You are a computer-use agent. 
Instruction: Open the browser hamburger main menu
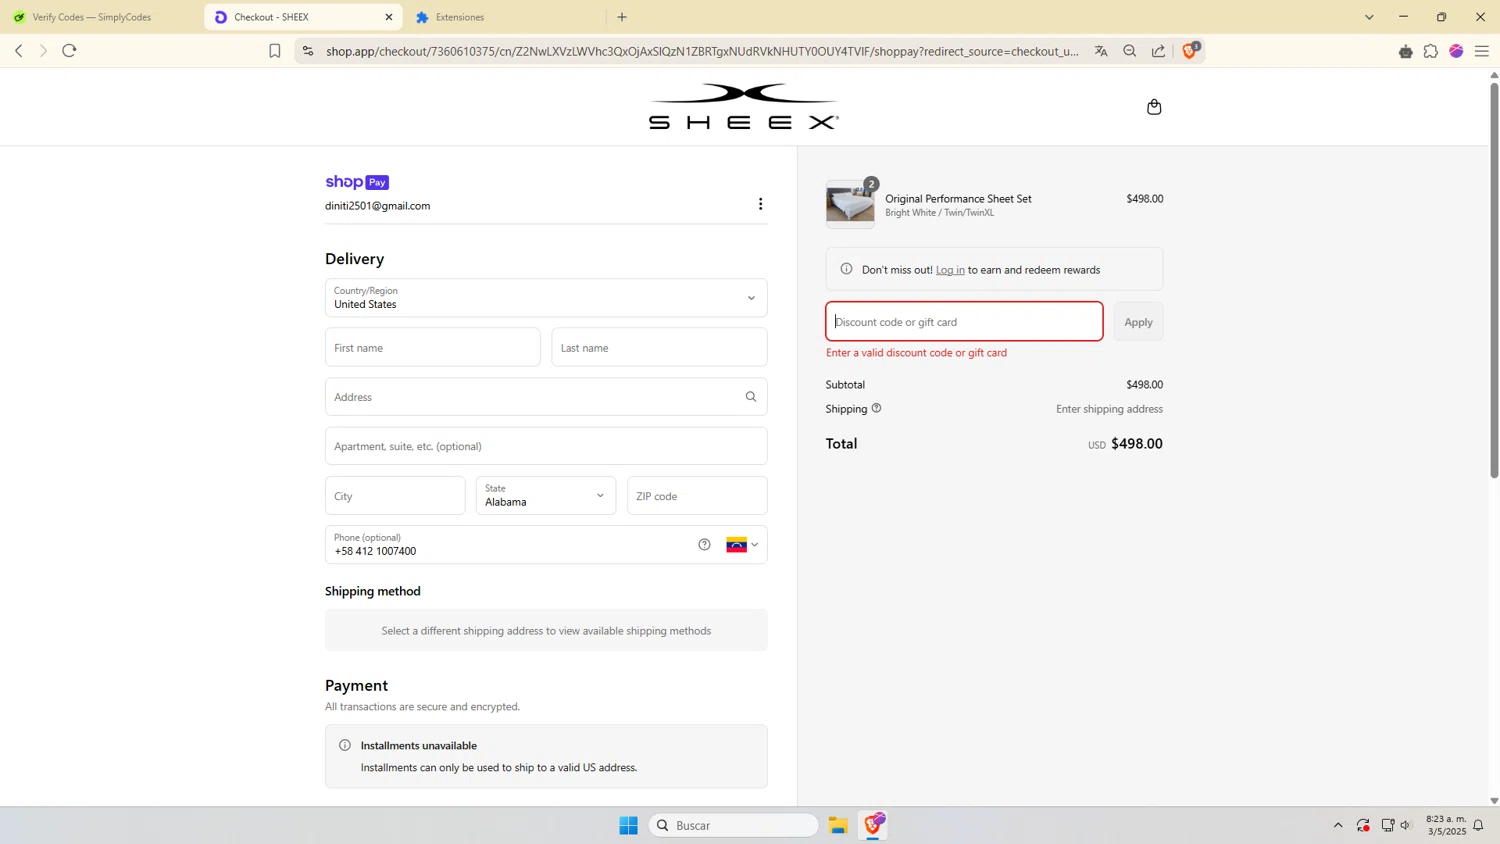coord(1482,51)
